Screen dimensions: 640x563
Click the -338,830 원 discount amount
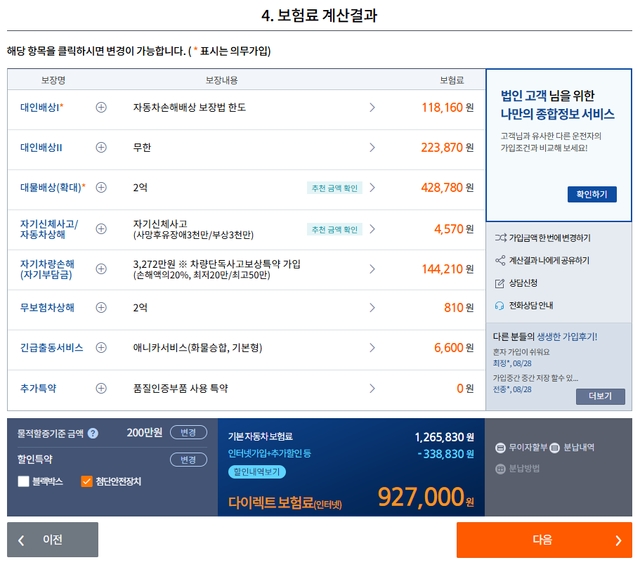click(446, 454)
